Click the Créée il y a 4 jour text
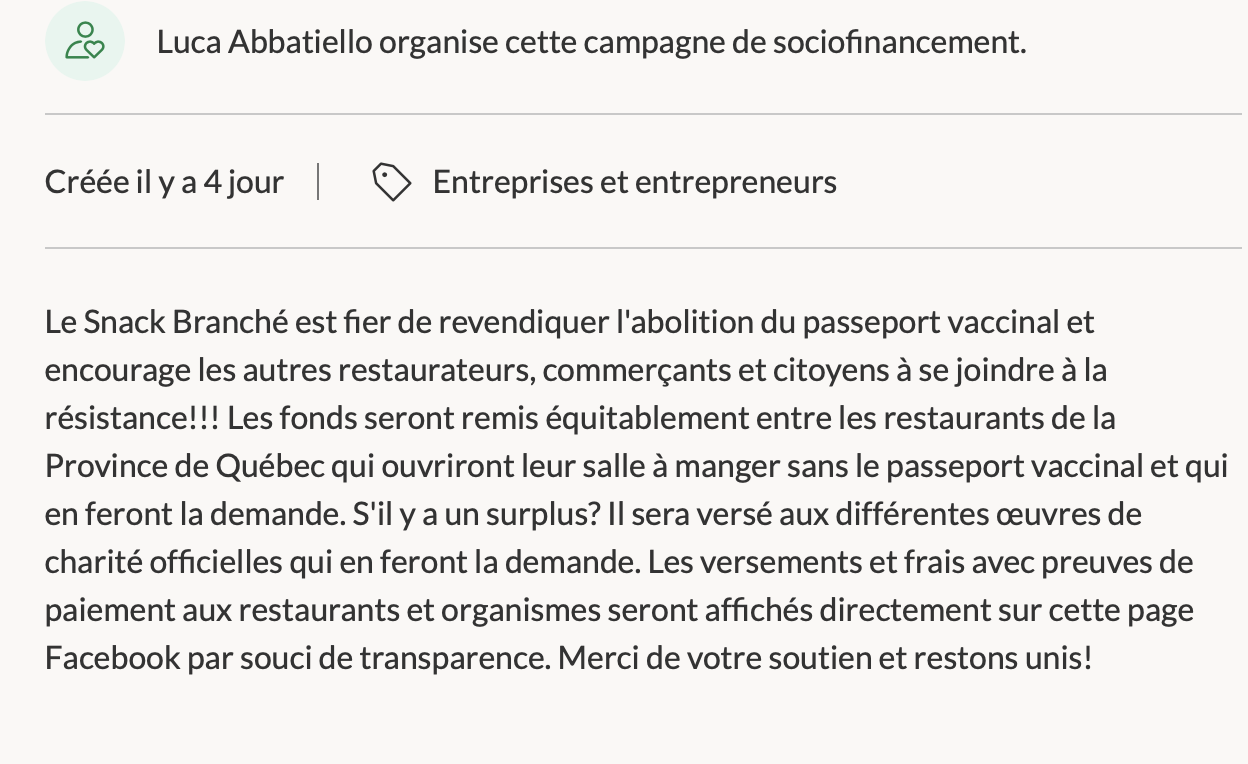 click(164, 182)
